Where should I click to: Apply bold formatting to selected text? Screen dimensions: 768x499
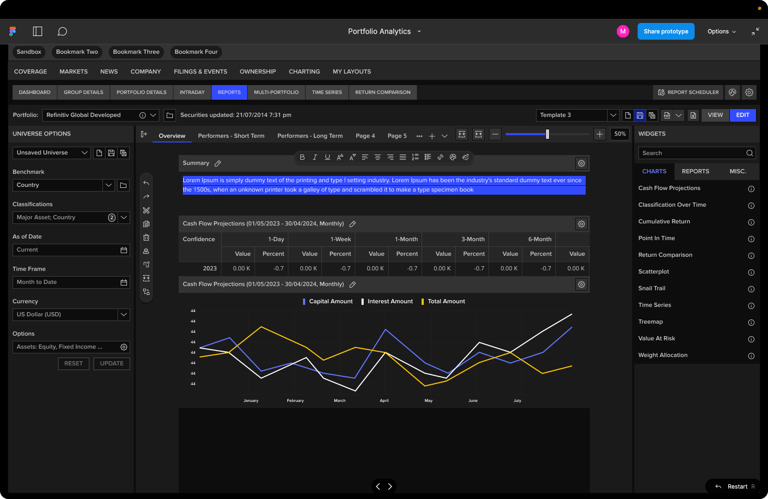coord(302,157)
